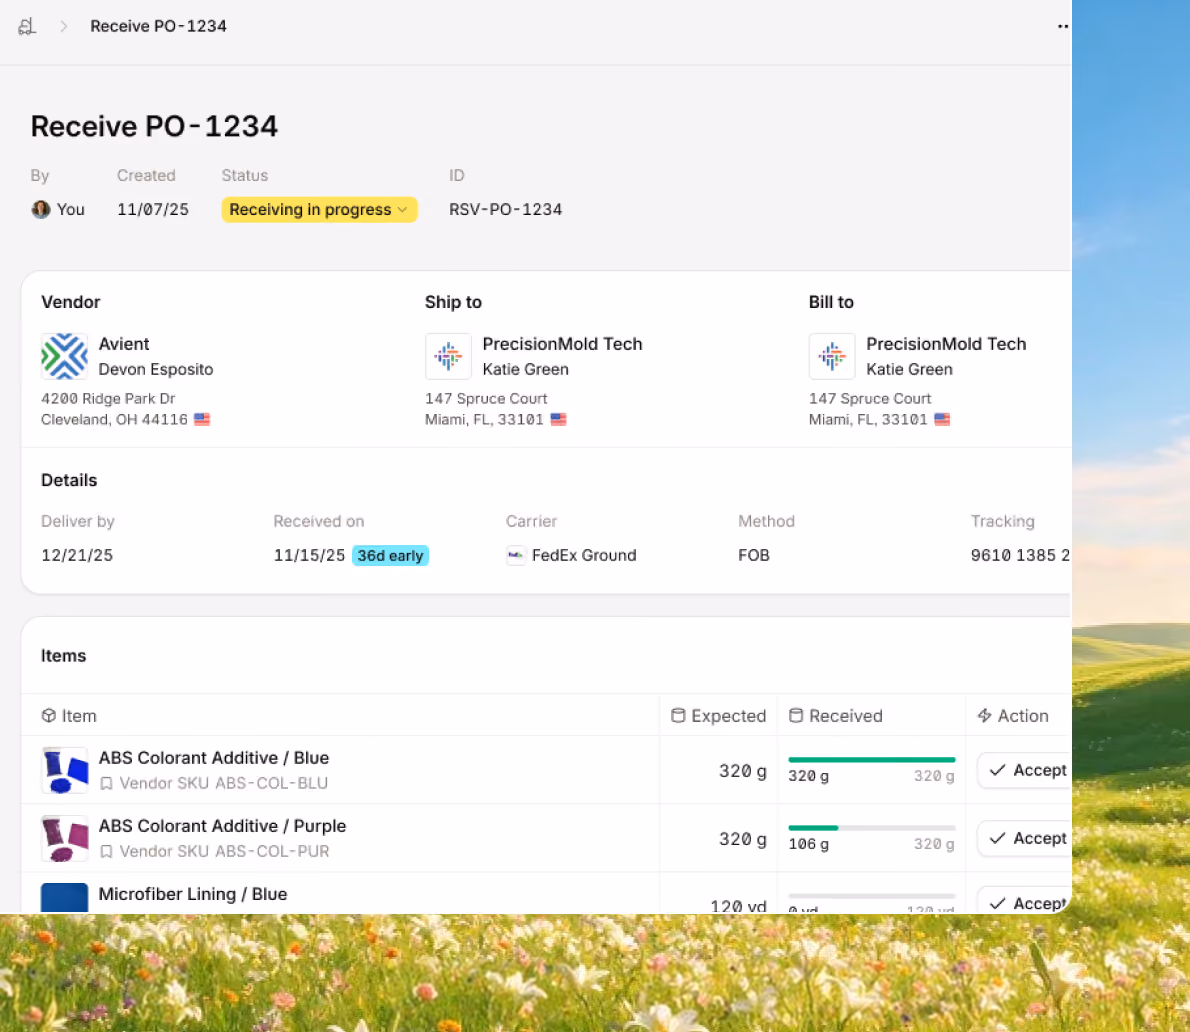Open ABS Colorant Additive Blue thumbnail

point(64,770)
